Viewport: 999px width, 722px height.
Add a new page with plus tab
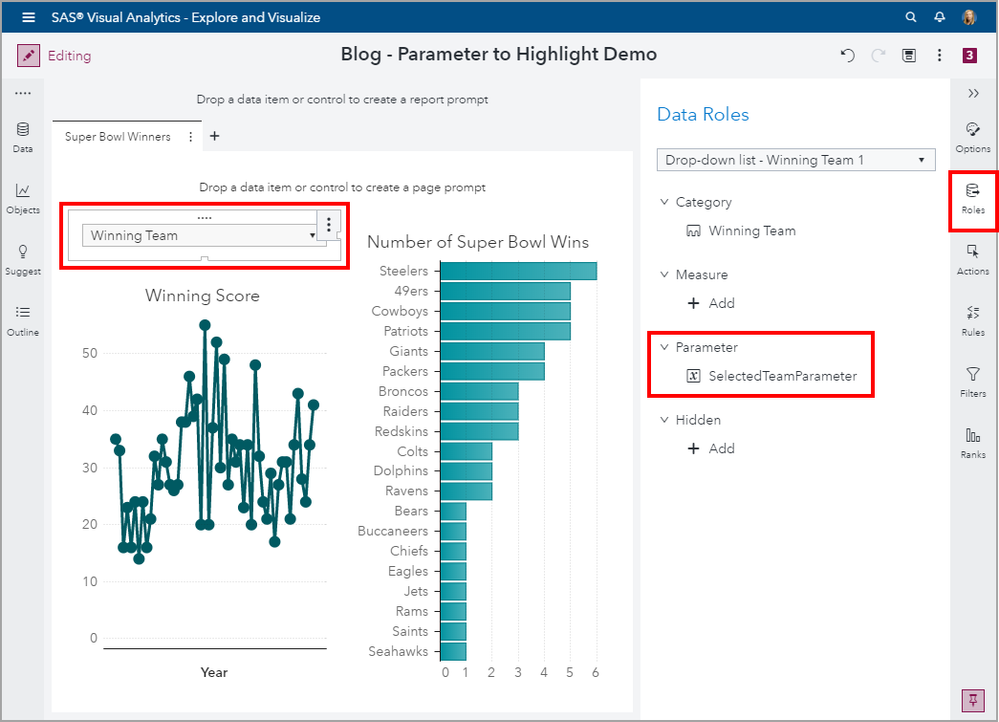(x=214, y=137)
